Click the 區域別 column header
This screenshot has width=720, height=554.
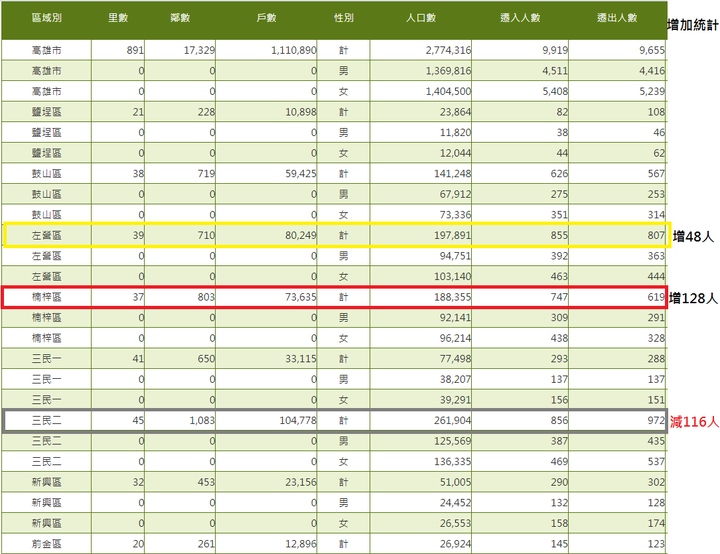pyautogui.click(x=46, y=18)
